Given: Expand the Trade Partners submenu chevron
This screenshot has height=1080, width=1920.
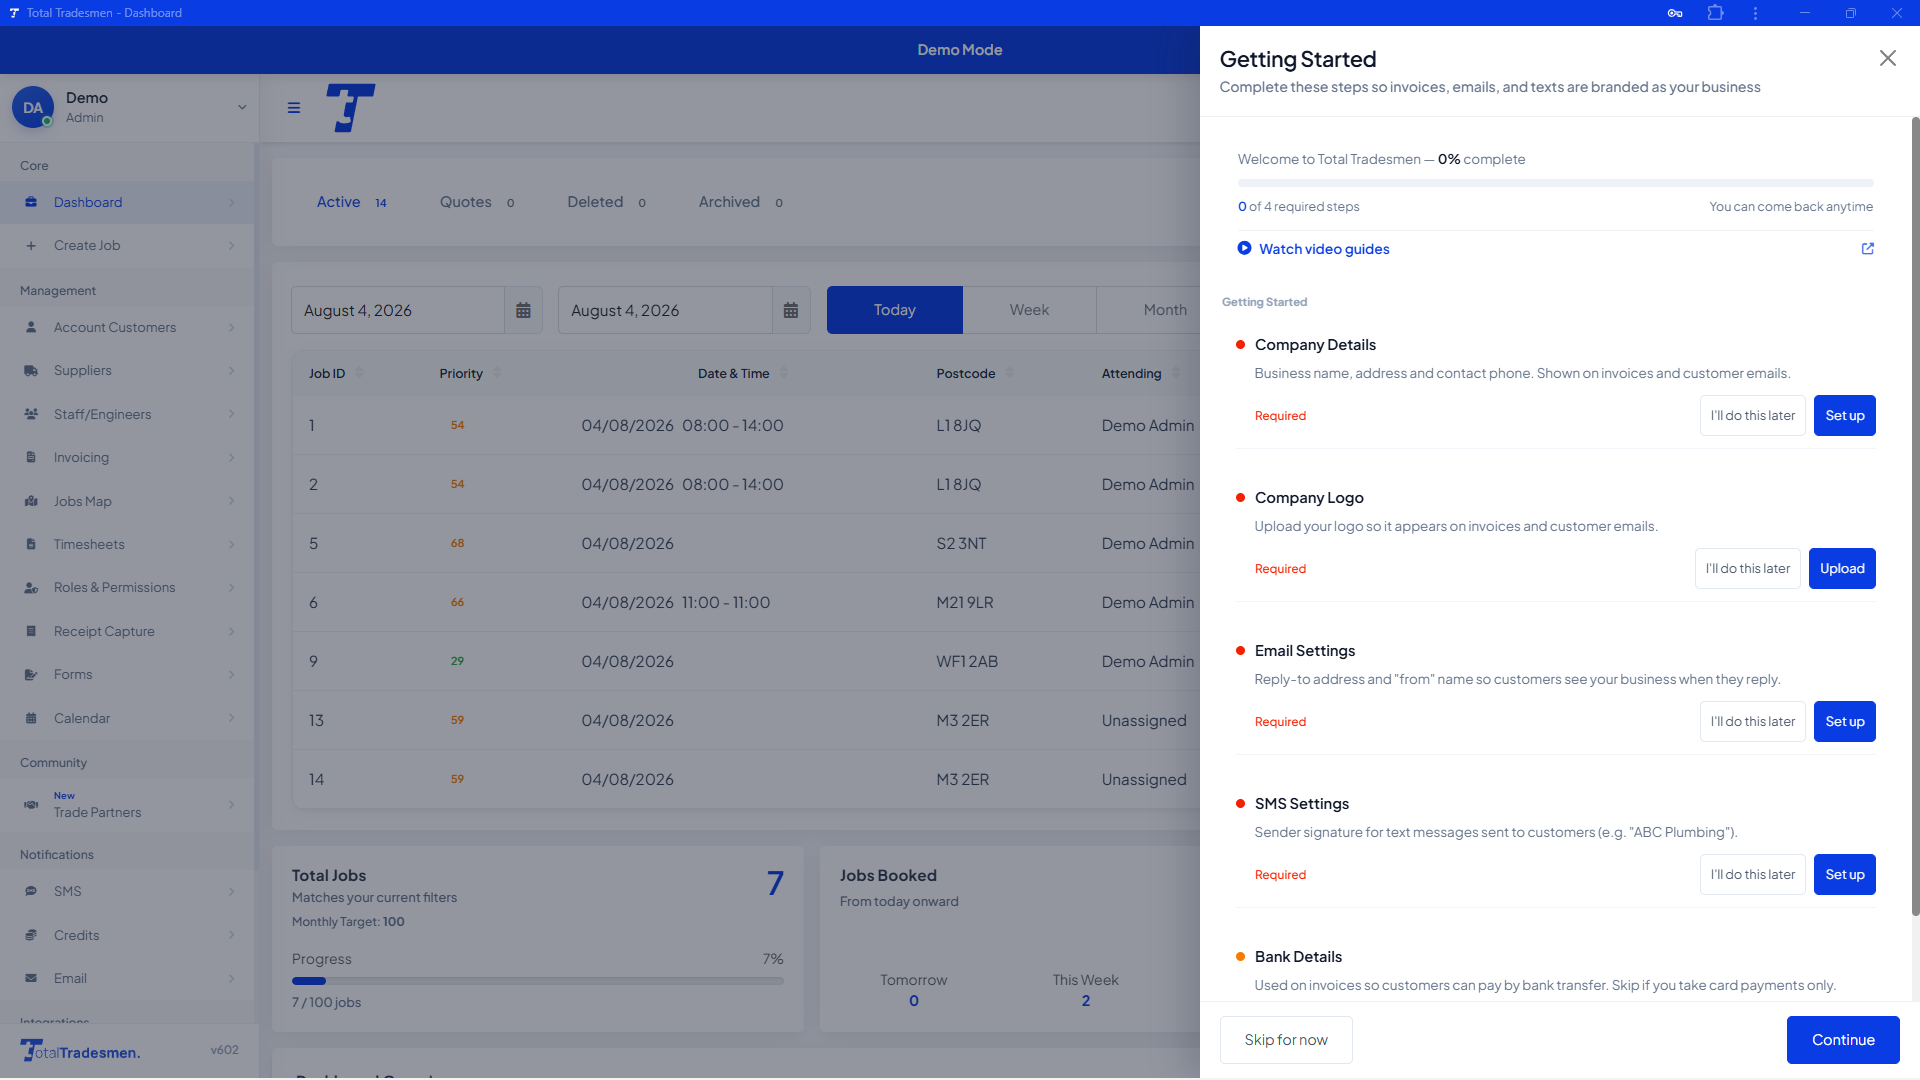Looking at the screenshot, I should tap(231, 805).
